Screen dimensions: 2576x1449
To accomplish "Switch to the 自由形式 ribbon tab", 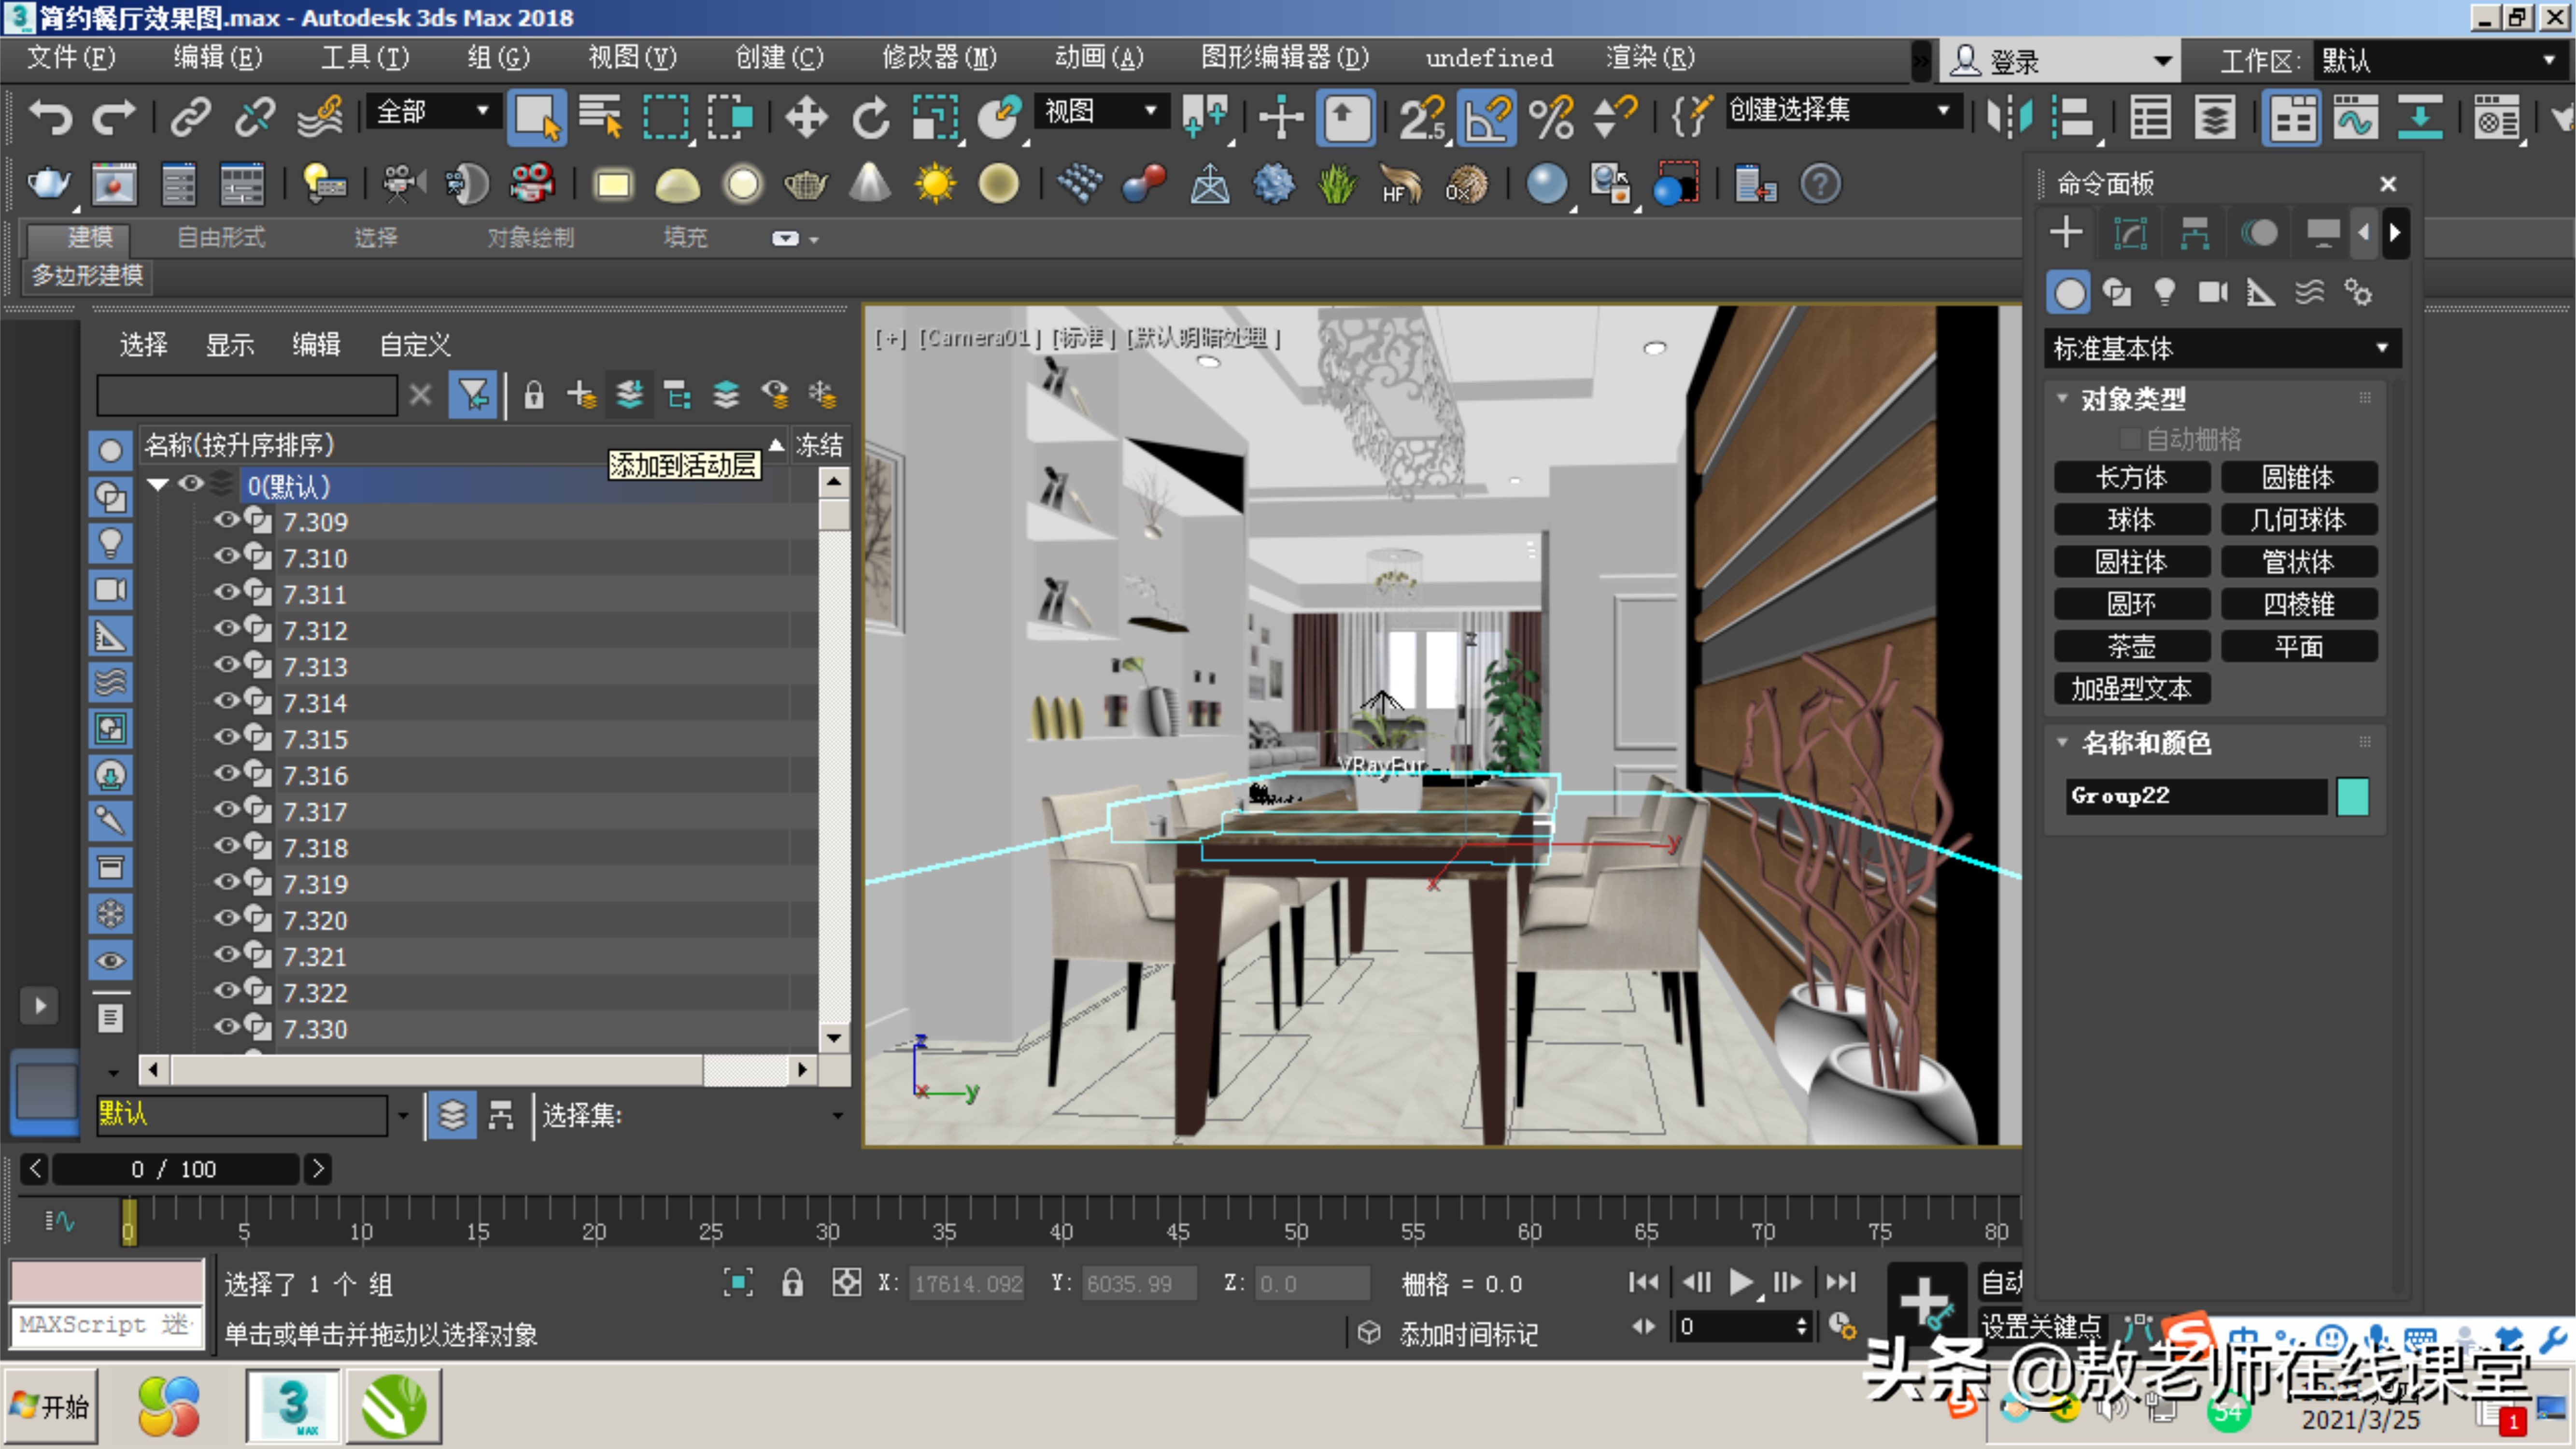I will [220, 237].
